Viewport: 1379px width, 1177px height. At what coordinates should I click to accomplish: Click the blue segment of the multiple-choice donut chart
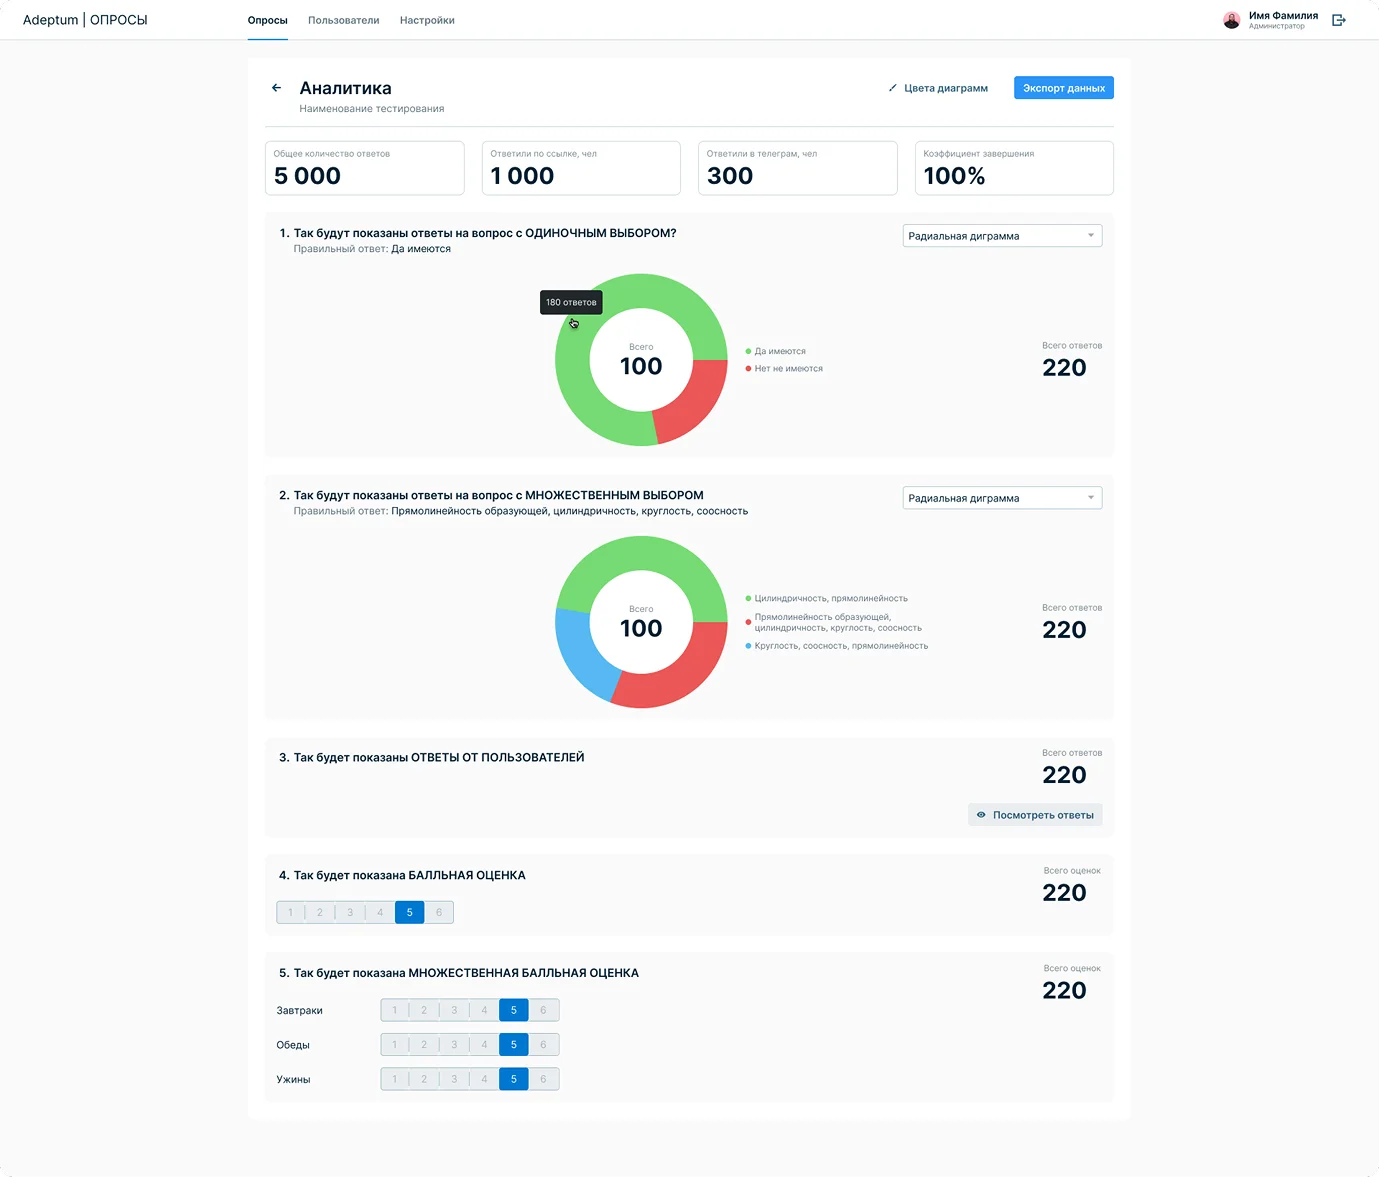coord(583,655)
